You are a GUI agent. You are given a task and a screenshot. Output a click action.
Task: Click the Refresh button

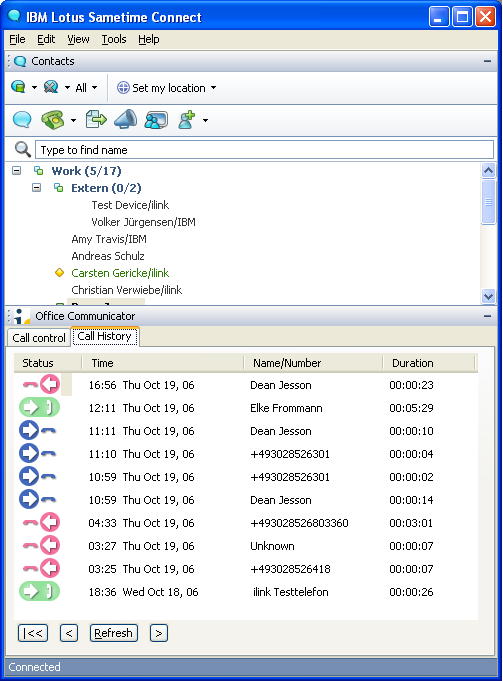coord(113,633)
